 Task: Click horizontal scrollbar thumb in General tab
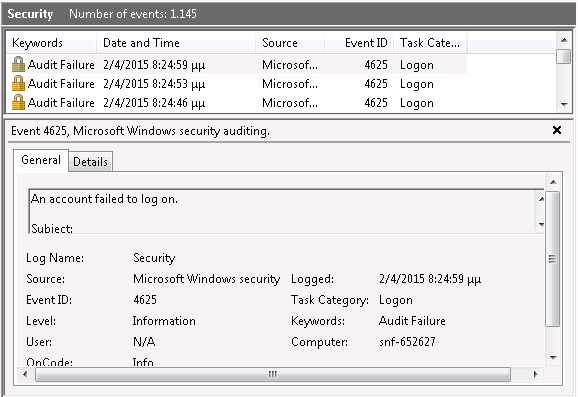point(273,375)
